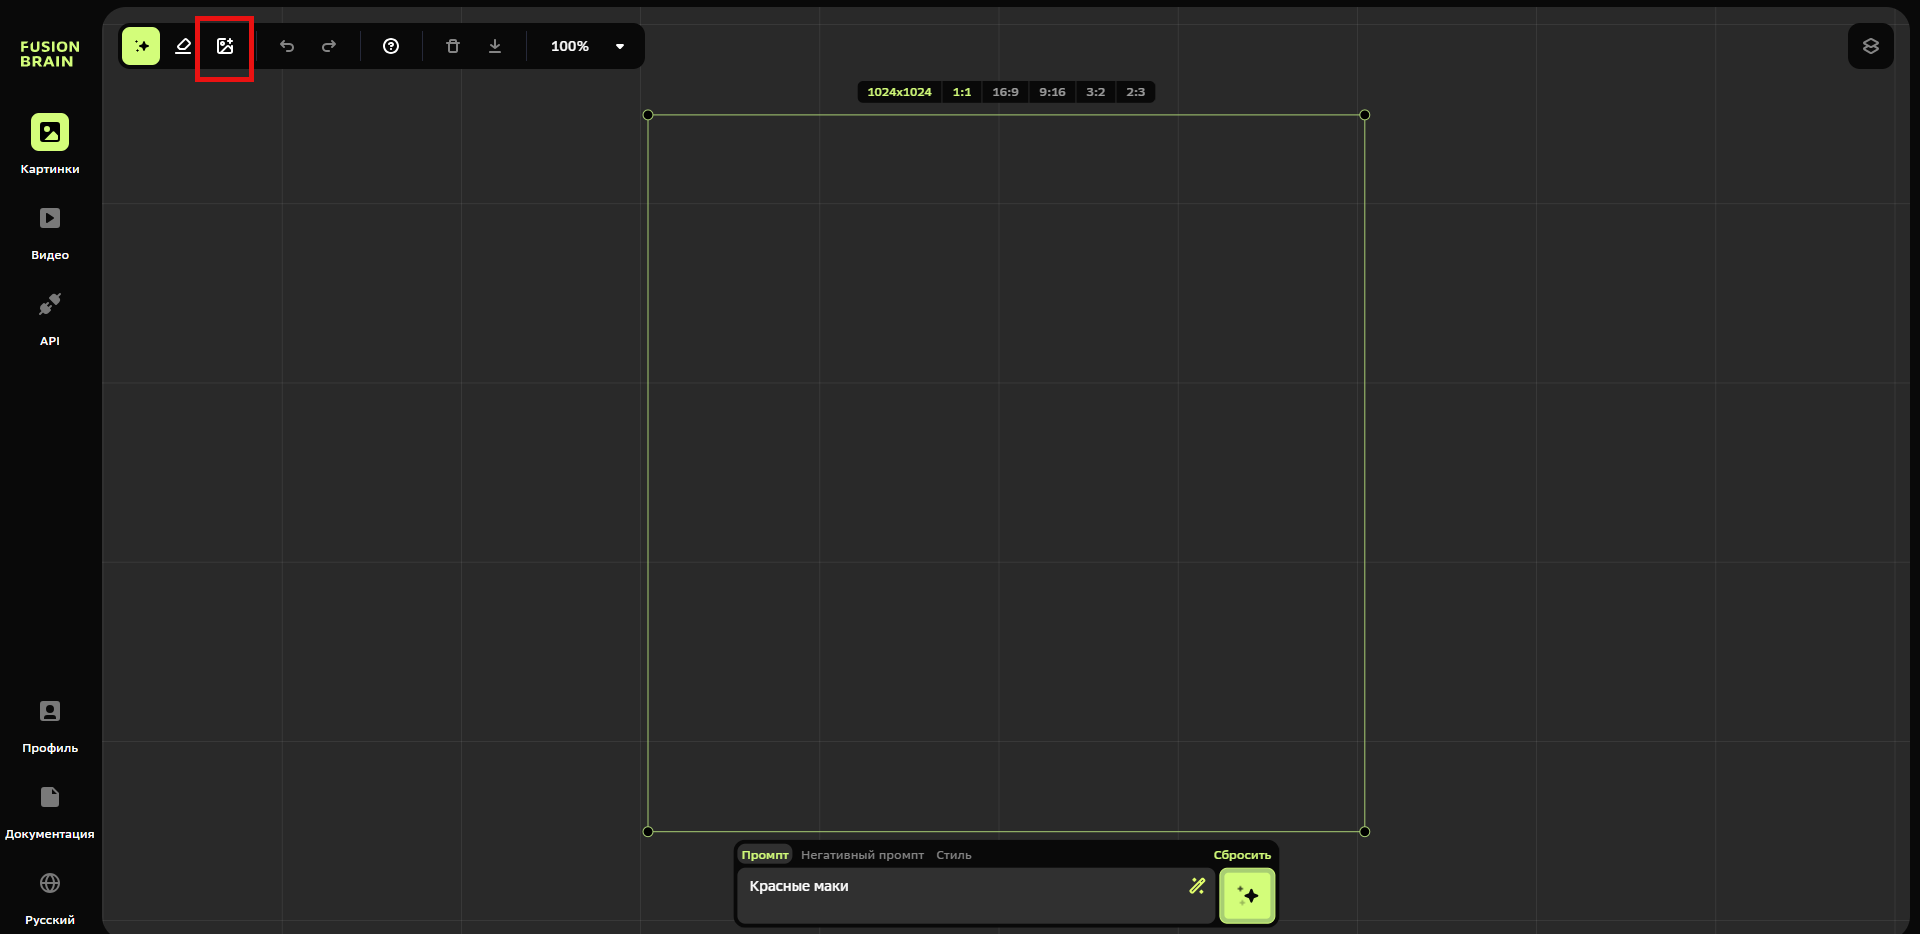1920x934 pixels.
Task: Delete canvas with trash icon
Action: (453, 46)
